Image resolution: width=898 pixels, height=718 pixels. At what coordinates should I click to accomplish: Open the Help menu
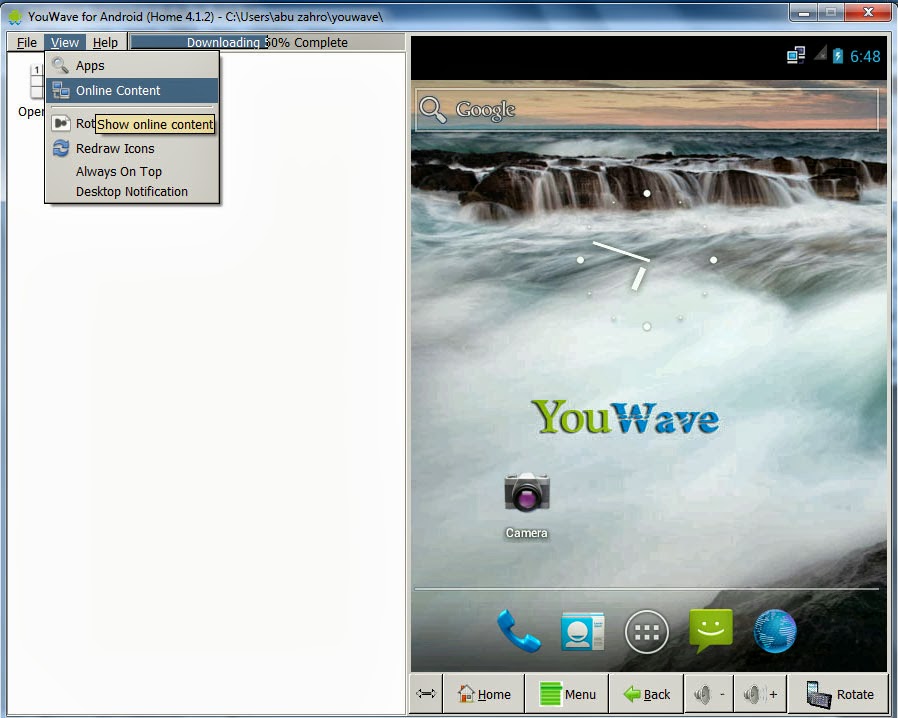click(105, 42)
